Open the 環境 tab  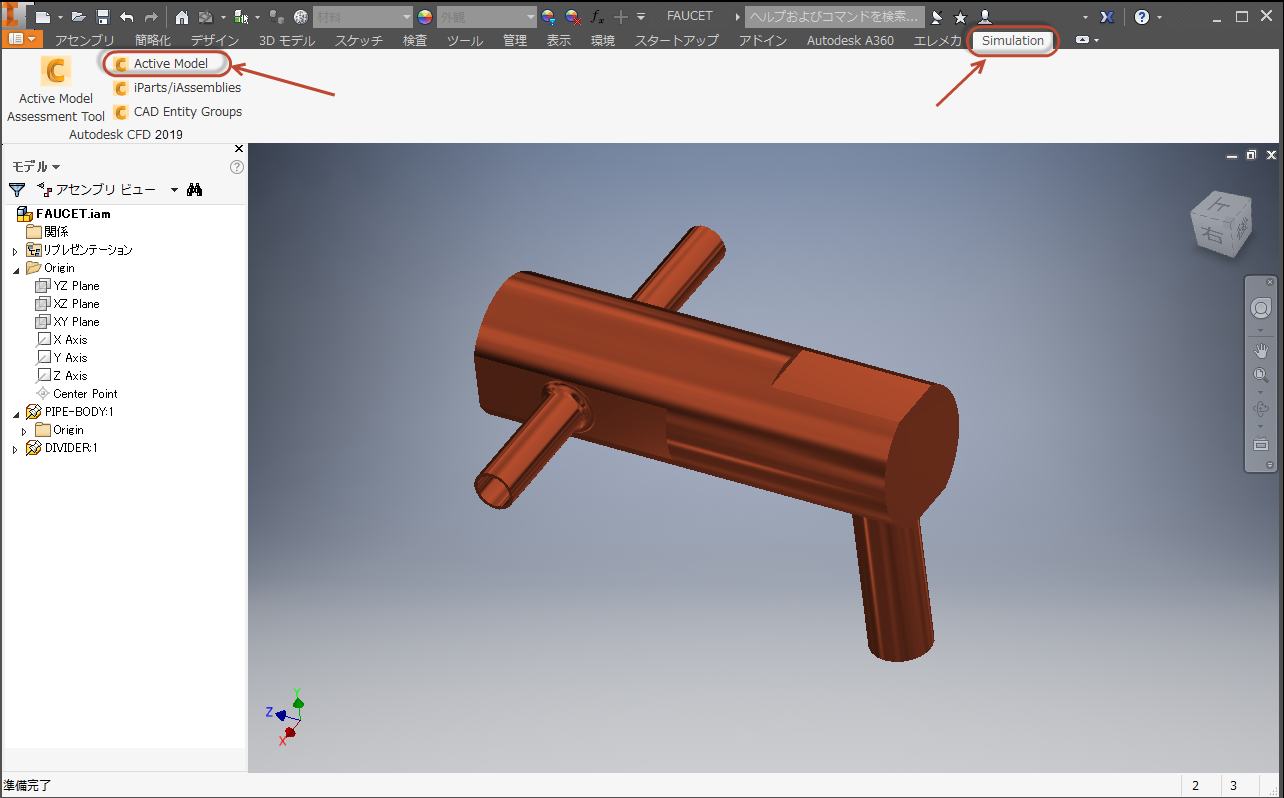[x=603, y=41]
